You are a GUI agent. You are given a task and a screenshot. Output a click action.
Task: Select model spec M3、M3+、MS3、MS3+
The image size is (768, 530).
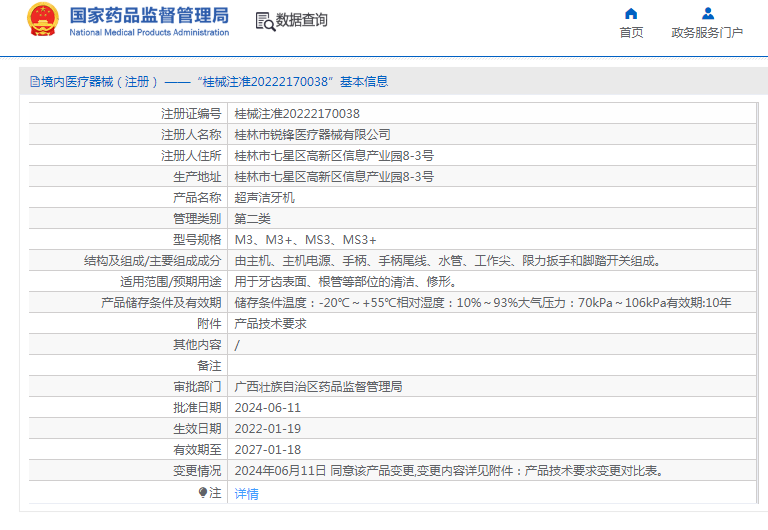pyautogui.click(x=306, y=240)
